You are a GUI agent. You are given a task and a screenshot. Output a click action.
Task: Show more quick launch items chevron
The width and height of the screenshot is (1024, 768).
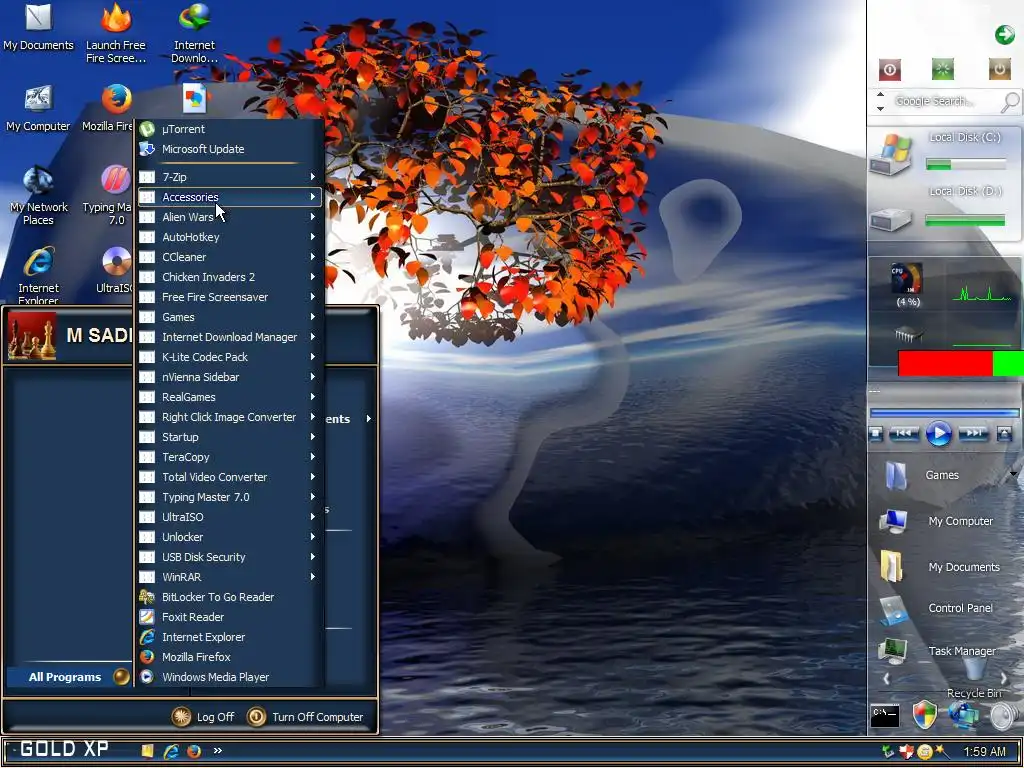[x=217, y=750]
